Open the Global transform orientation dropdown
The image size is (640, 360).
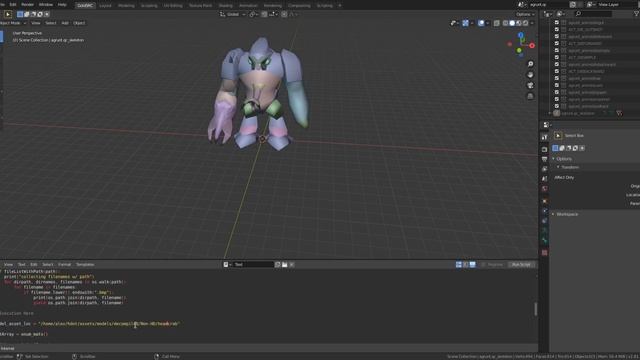233,14
